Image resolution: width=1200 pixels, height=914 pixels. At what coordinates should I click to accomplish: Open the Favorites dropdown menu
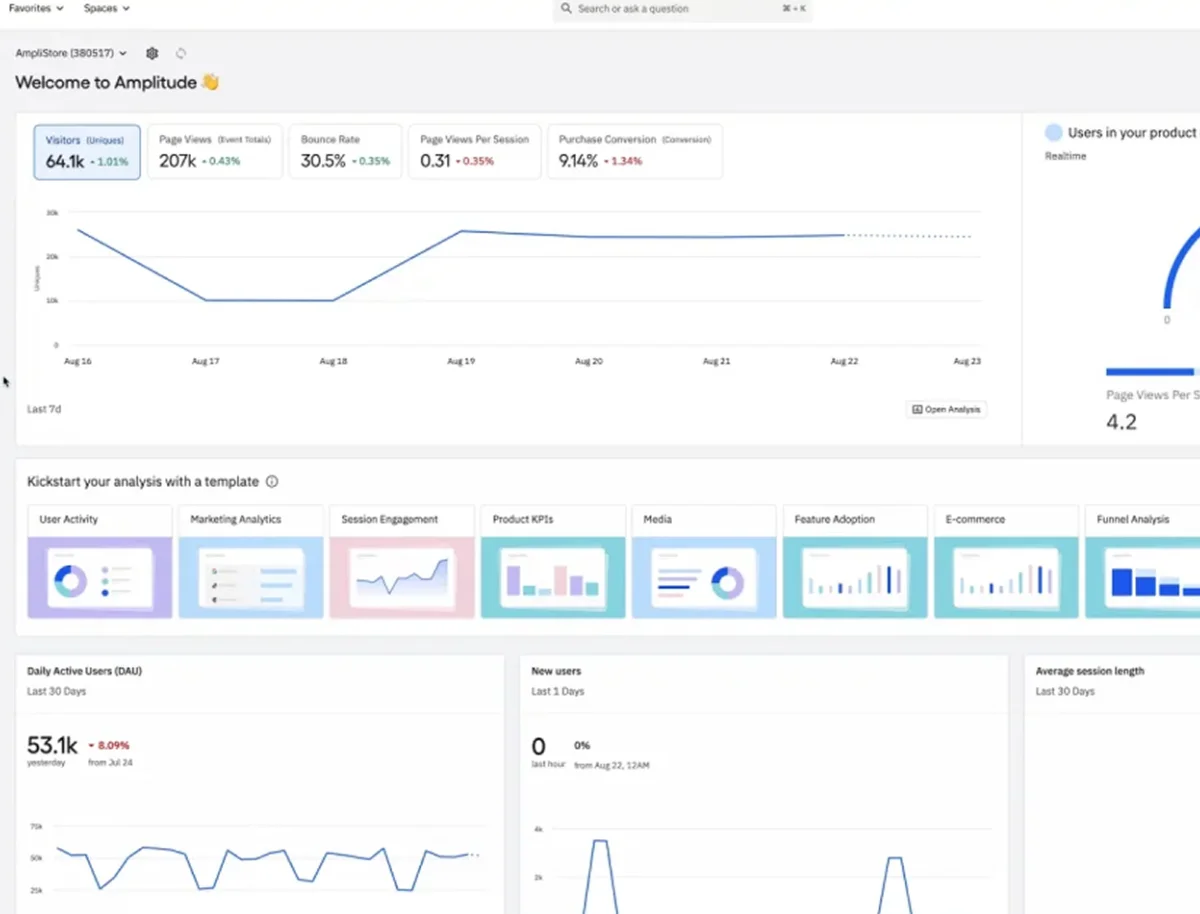click(x=36, y=8)
